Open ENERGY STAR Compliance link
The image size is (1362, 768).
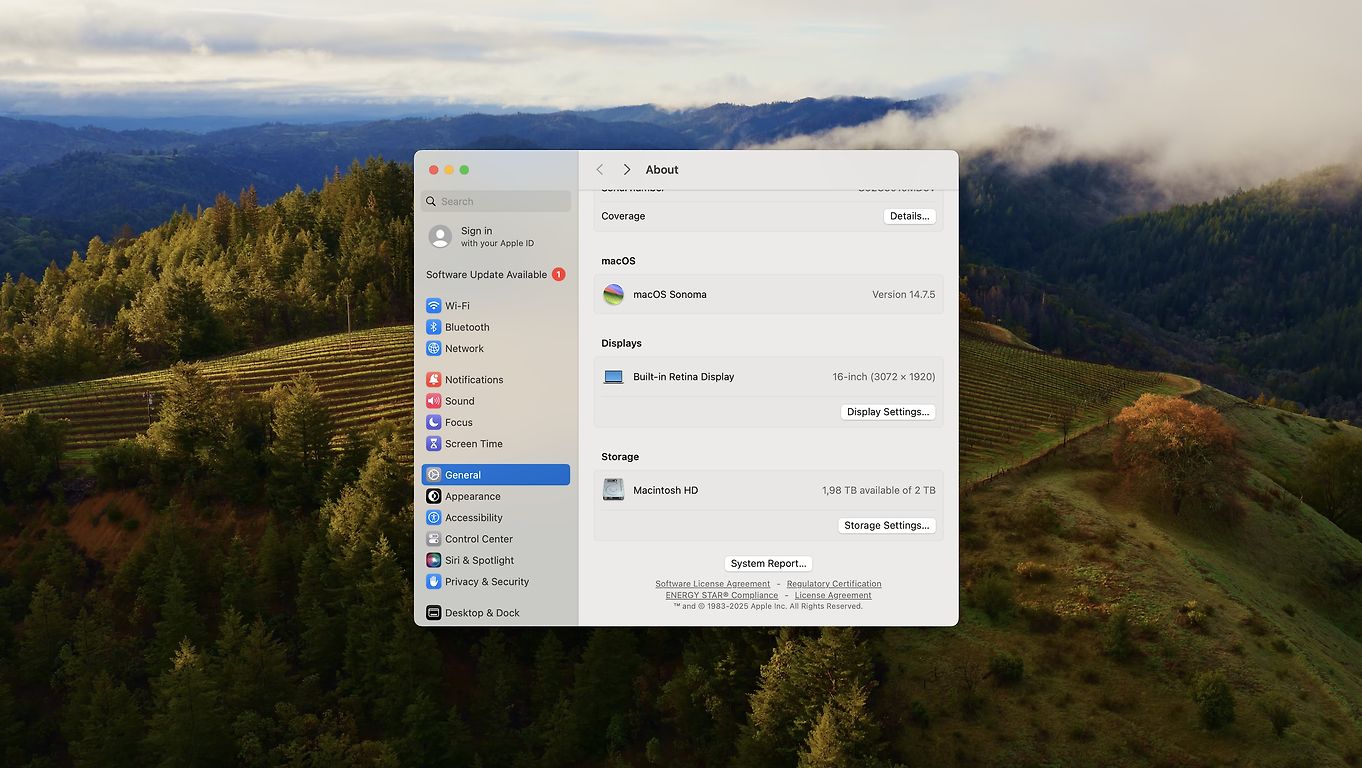[x=722, y=595]
